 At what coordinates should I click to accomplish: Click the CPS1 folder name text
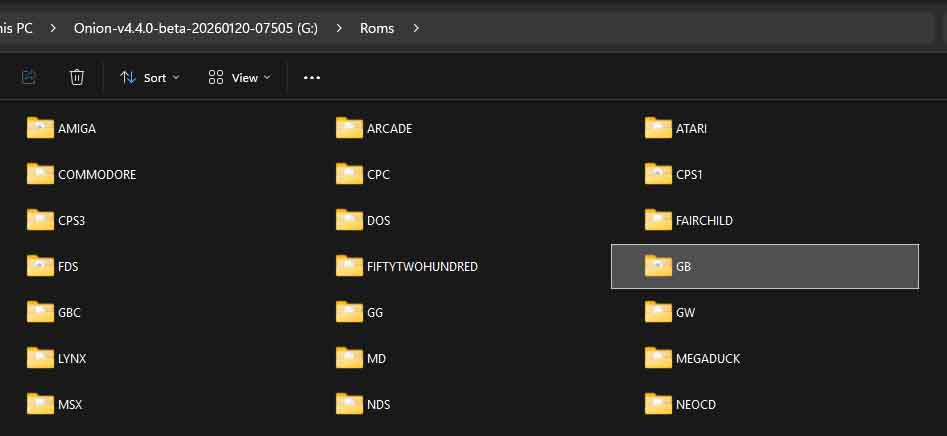(689, 175)
